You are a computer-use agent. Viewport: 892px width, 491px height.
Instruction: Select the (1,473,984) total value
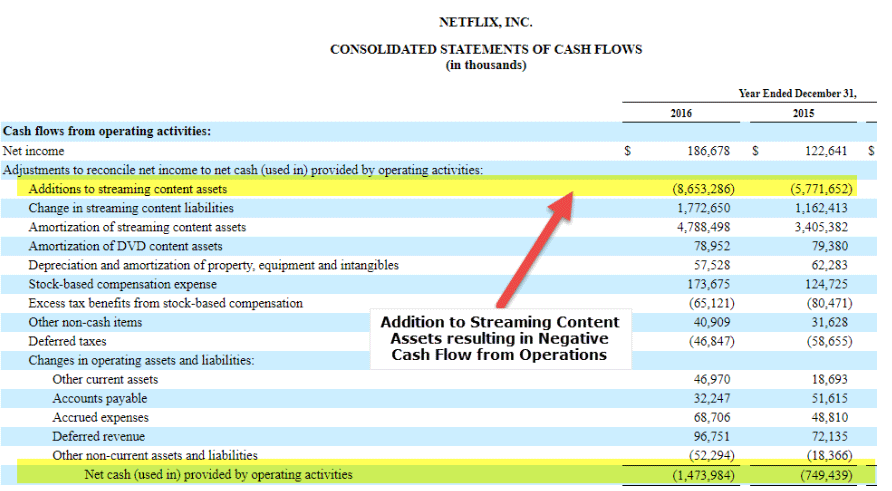pos(703,475)
